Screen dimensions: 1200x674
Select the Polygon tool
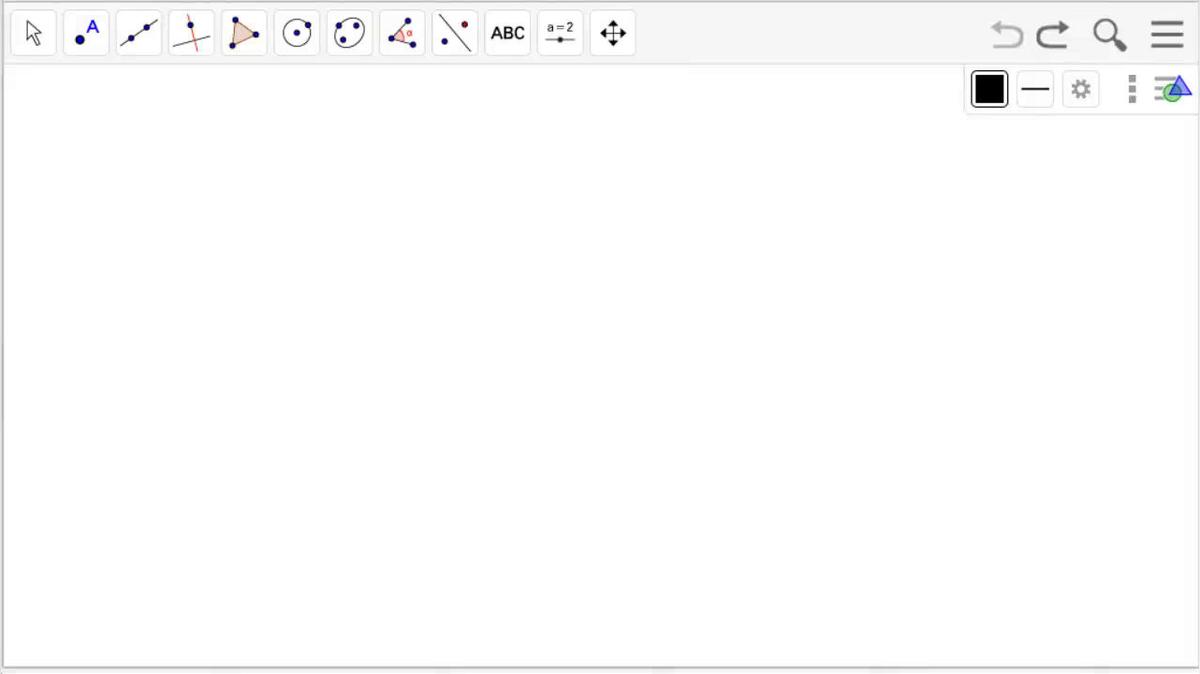(244, 34)
